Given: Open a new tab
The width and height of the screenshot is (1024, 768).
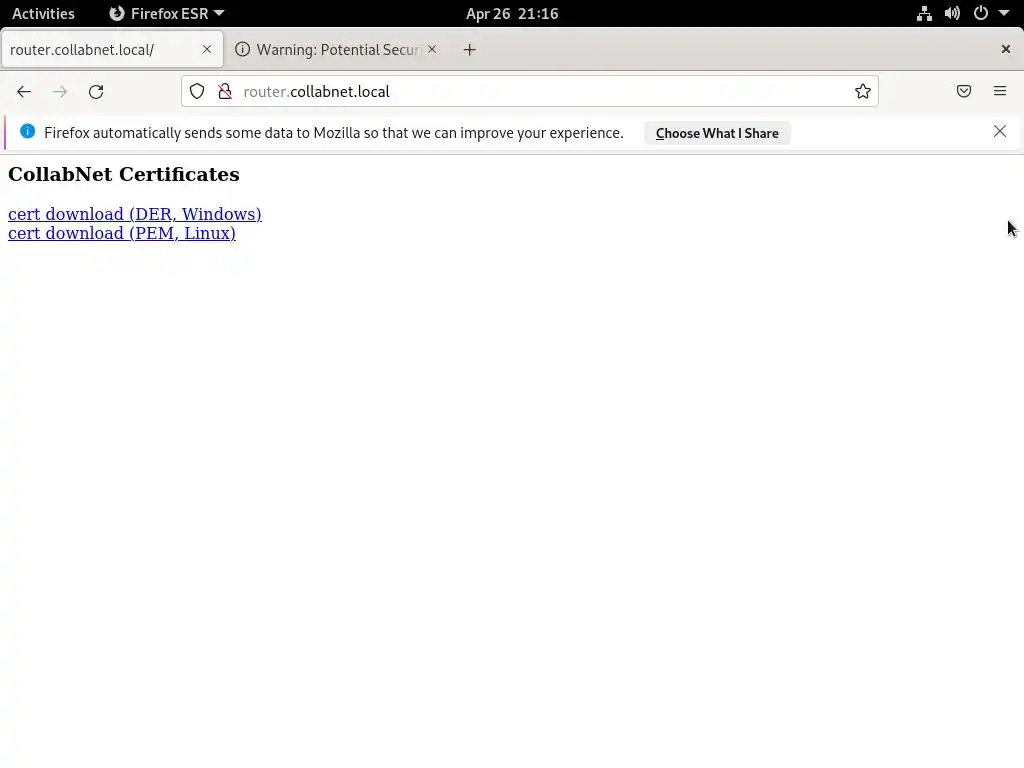Looking at the screenshot, I should [470, 50].
